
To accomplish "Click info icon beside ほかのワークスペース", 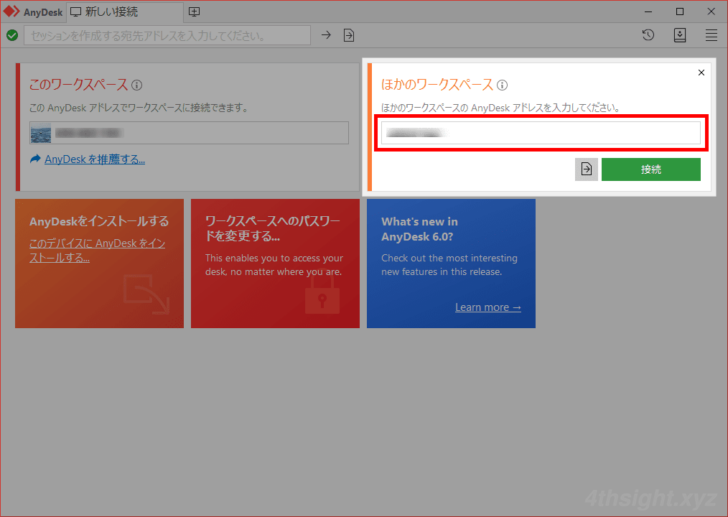I will point(502,85).
